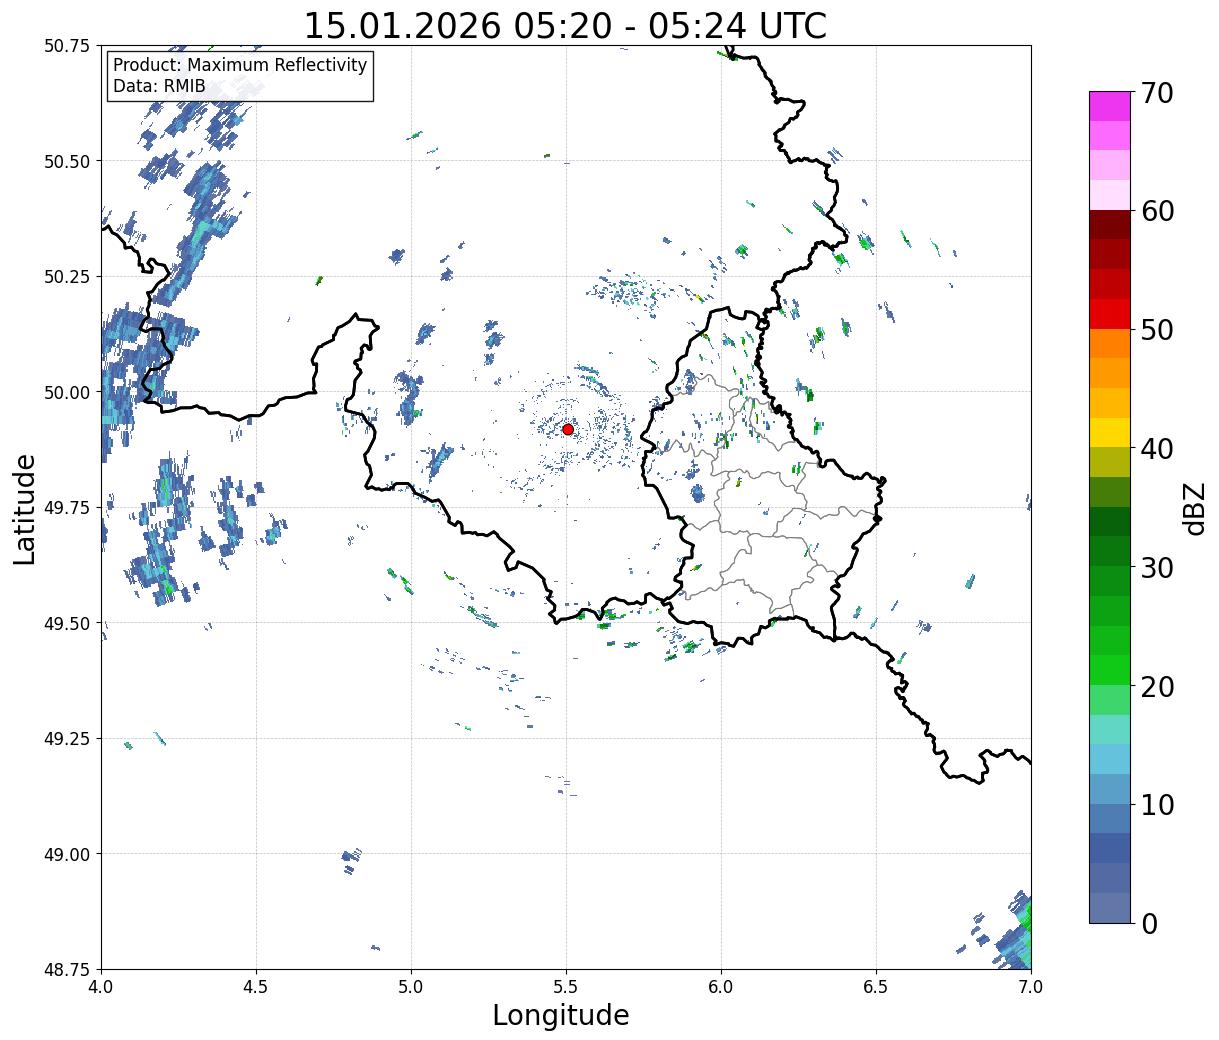Screen dimensions: 1219x1040
Task: Click the longitude tick label 4.0
Action: tap(102, 987)
